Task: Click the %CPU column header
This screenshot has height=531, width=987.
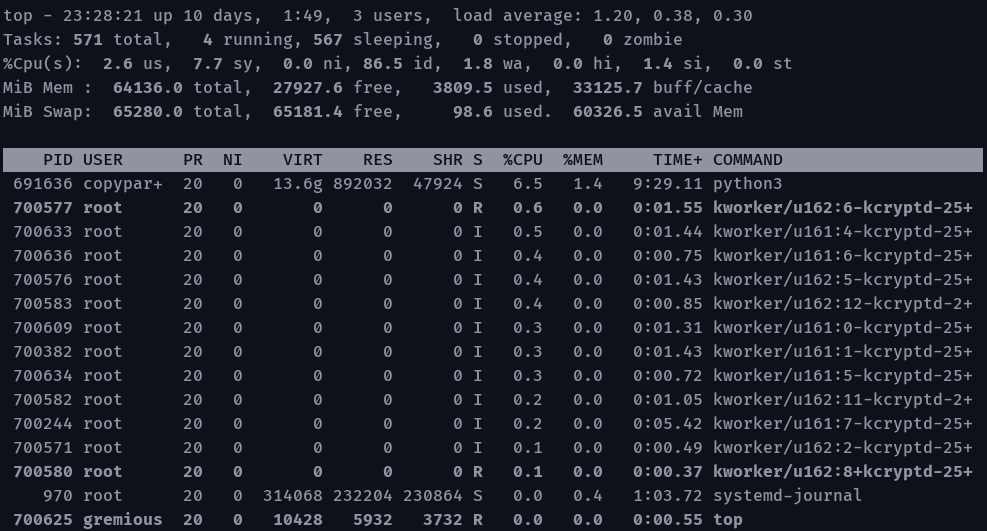Action: (522, 160)
